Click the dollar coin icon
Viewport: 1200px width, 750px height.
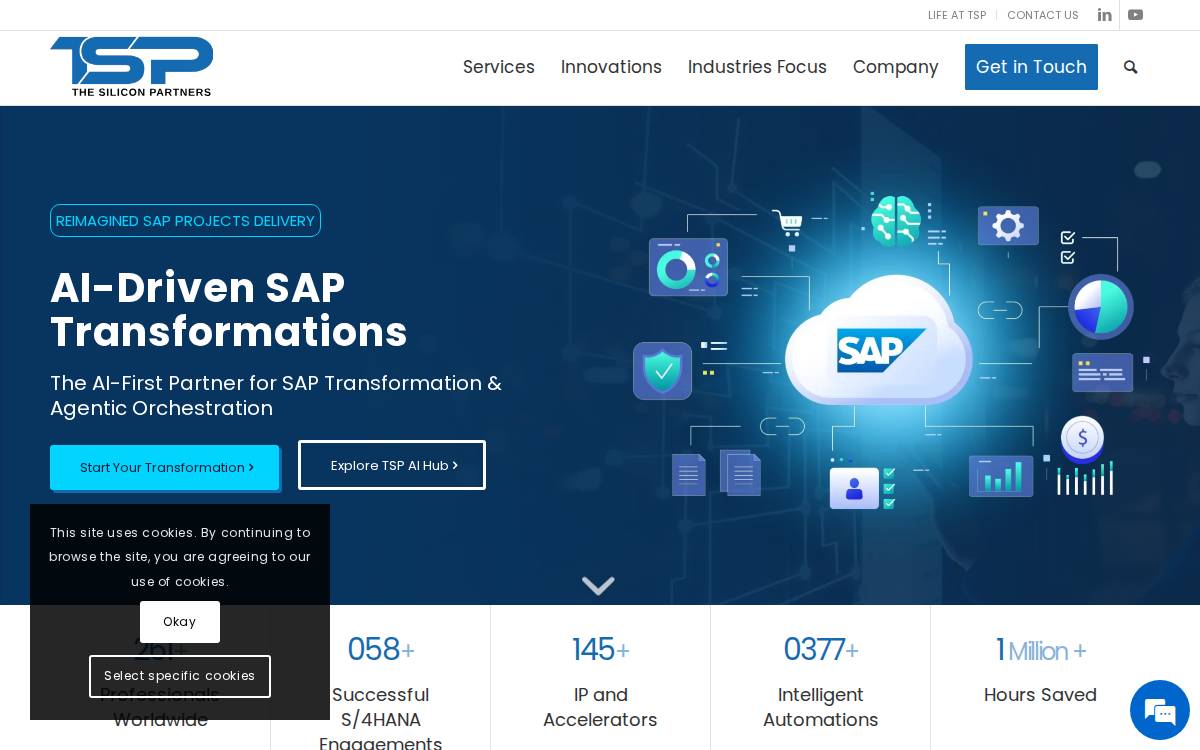[x=1082, y=438]
